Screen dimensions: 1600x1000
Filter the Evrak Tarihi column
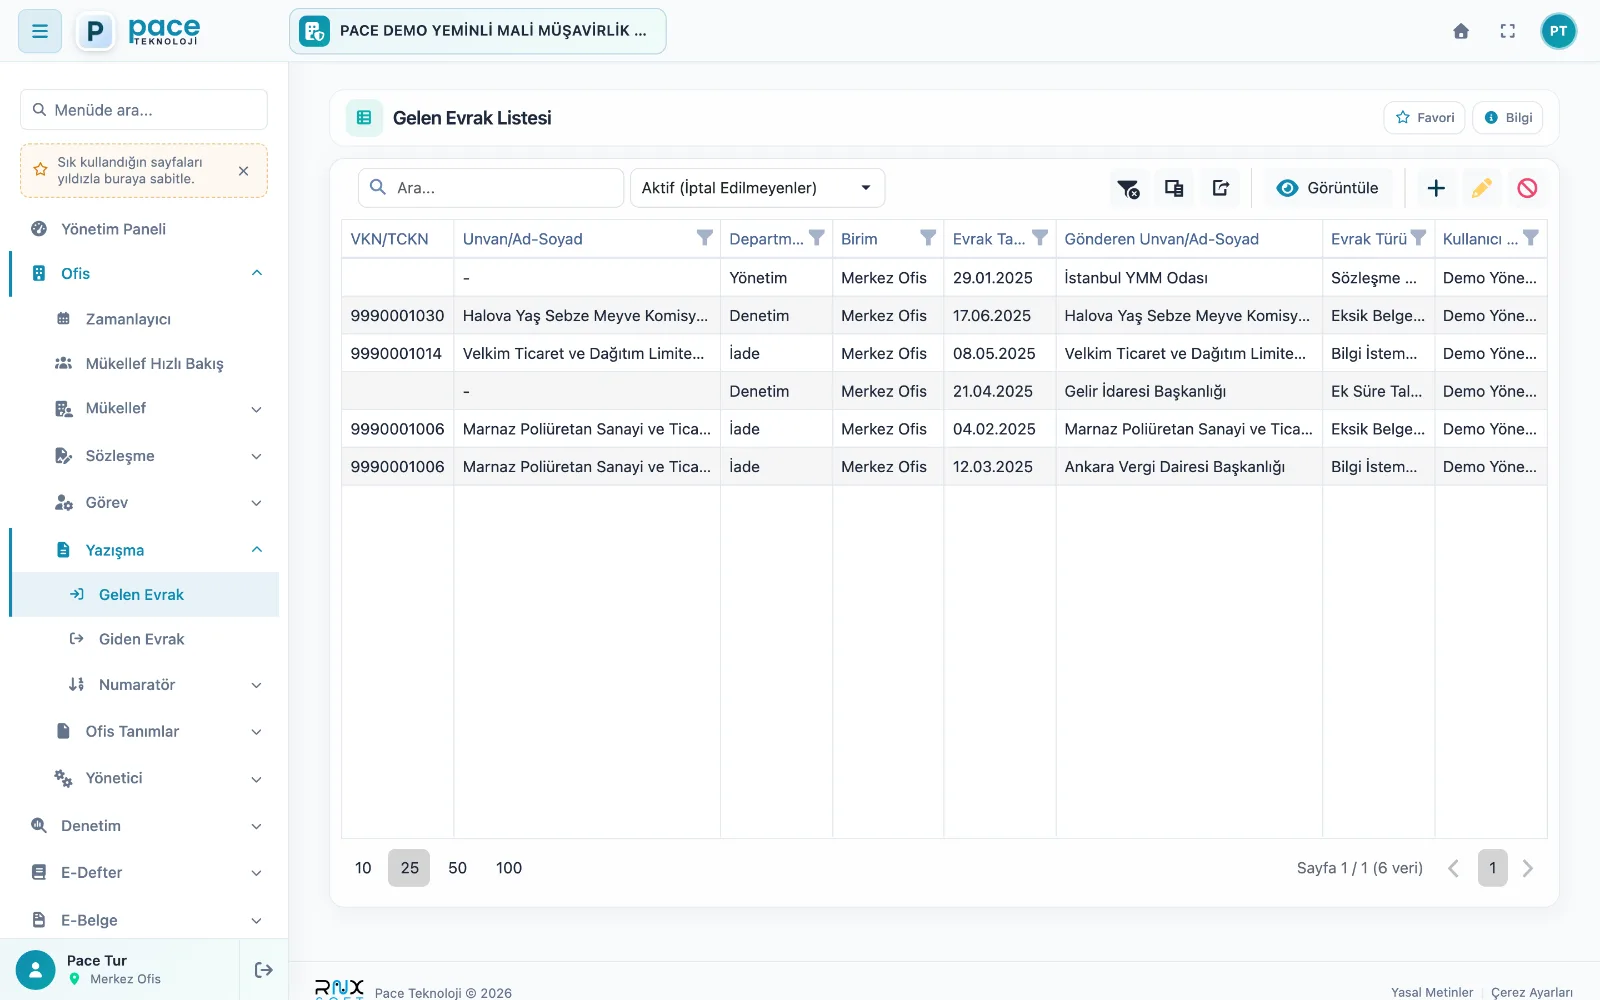coord(1040,238)
